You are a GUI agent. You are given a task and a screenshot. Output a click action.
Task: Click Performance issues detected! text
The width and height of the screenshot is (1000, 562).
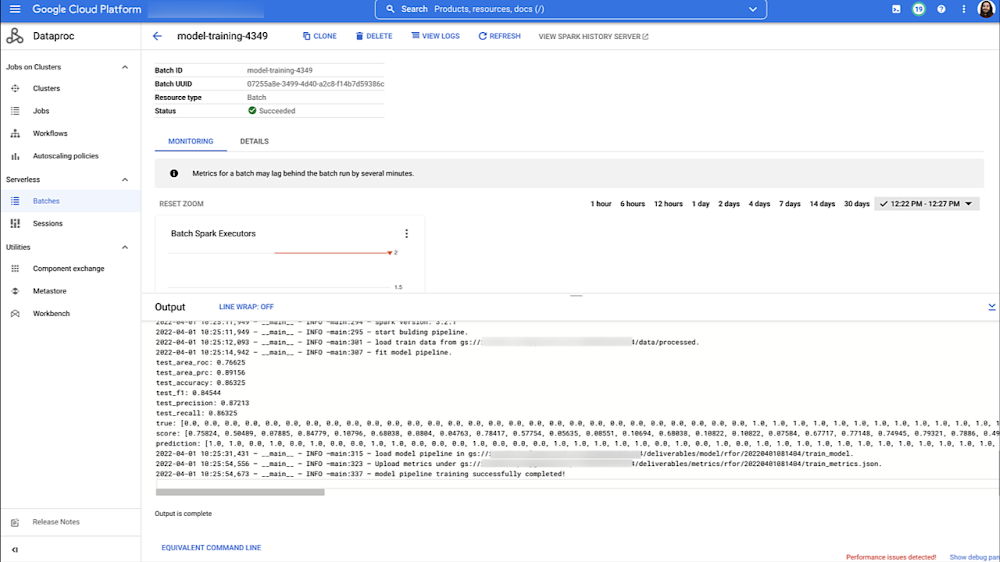[891, 558]
